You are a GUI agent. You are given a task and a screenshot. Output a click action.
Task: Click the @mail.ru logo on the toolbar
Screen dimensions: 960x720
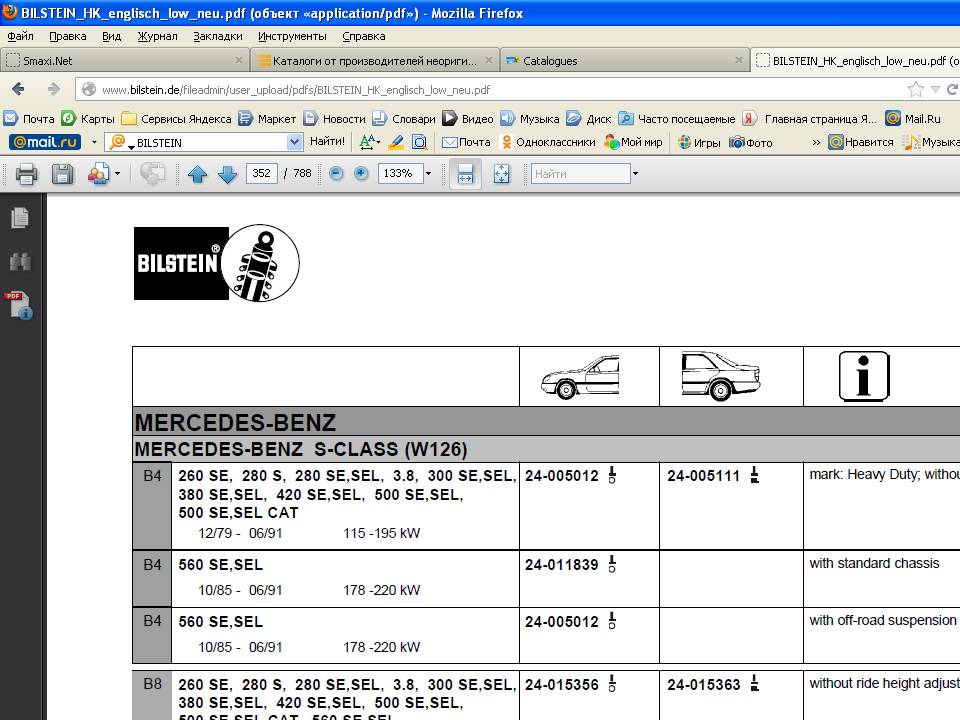[45, 142]
